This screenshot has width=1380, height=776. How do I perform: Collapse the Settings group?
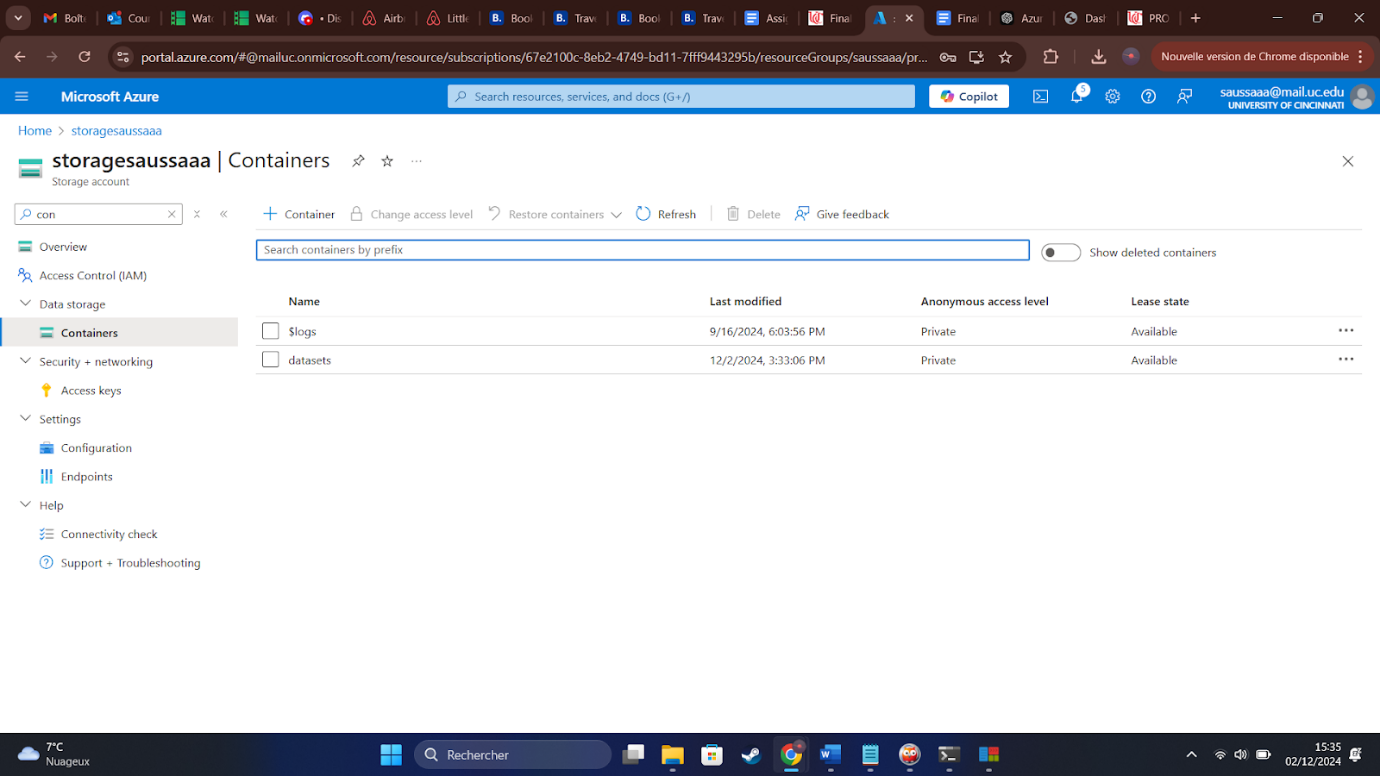coord(25,419)
